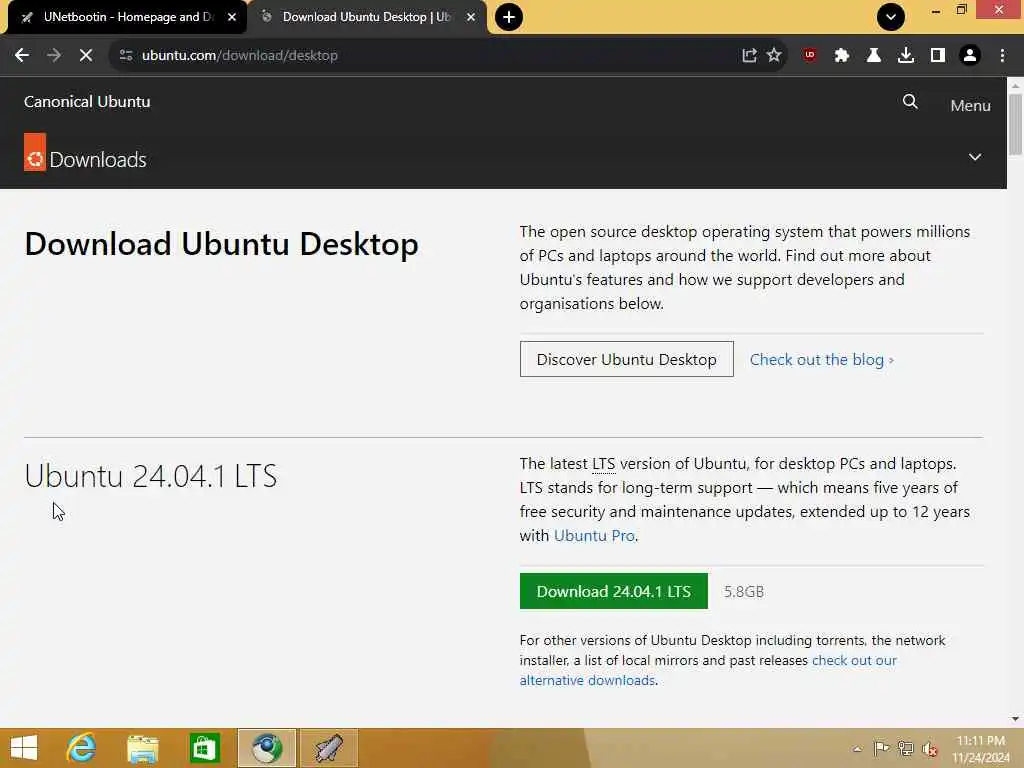
Task: Open File Explorer from taskbar
Action: [142, 748]
